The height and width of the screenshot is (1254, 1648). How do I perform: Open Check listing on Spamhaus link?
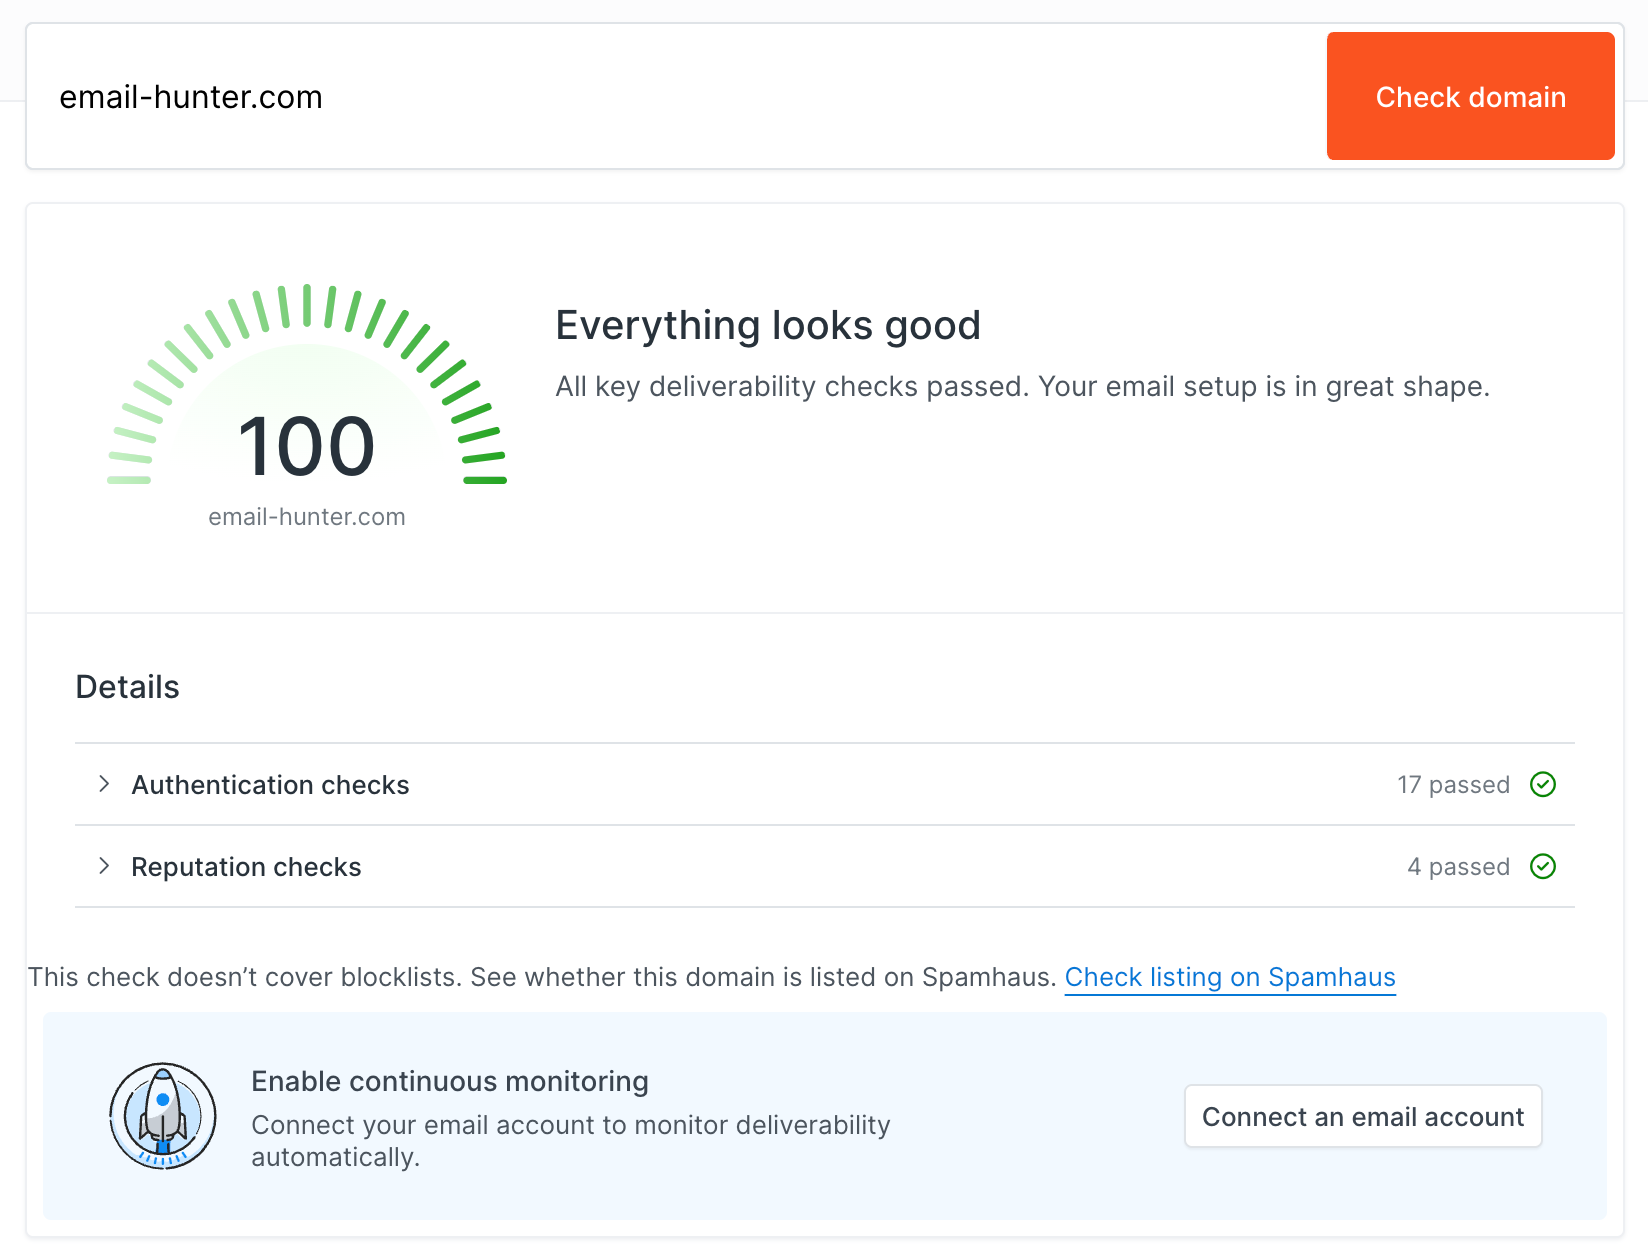pos(1230,977)
